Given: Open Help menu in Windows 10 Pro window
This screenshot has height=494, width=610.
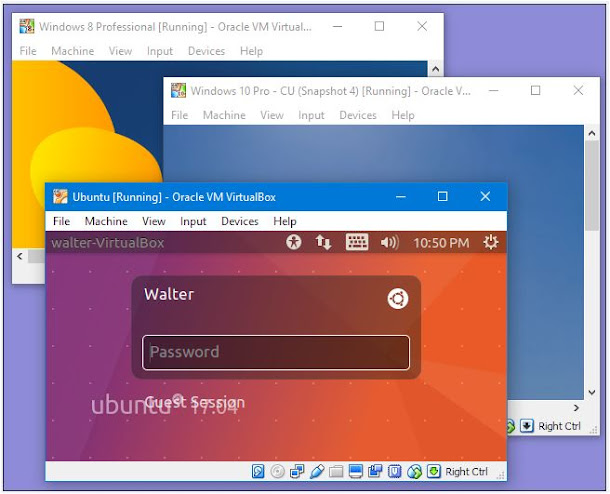Looking at the screenshot, I should pyautogui.click(x=403, y=115).
